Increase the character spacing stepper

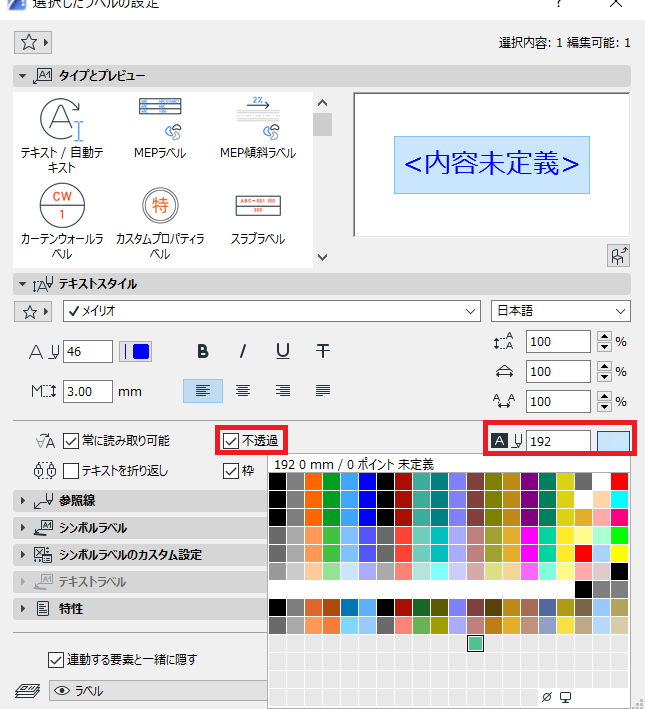605,397
